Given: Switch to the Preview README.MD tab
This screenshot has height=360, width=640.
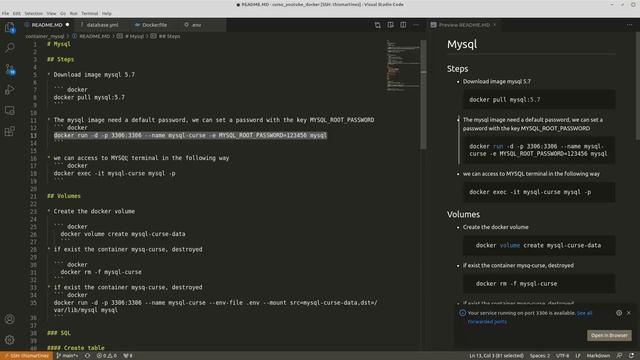Looking at the screenshot, I should tap(464, 25).
